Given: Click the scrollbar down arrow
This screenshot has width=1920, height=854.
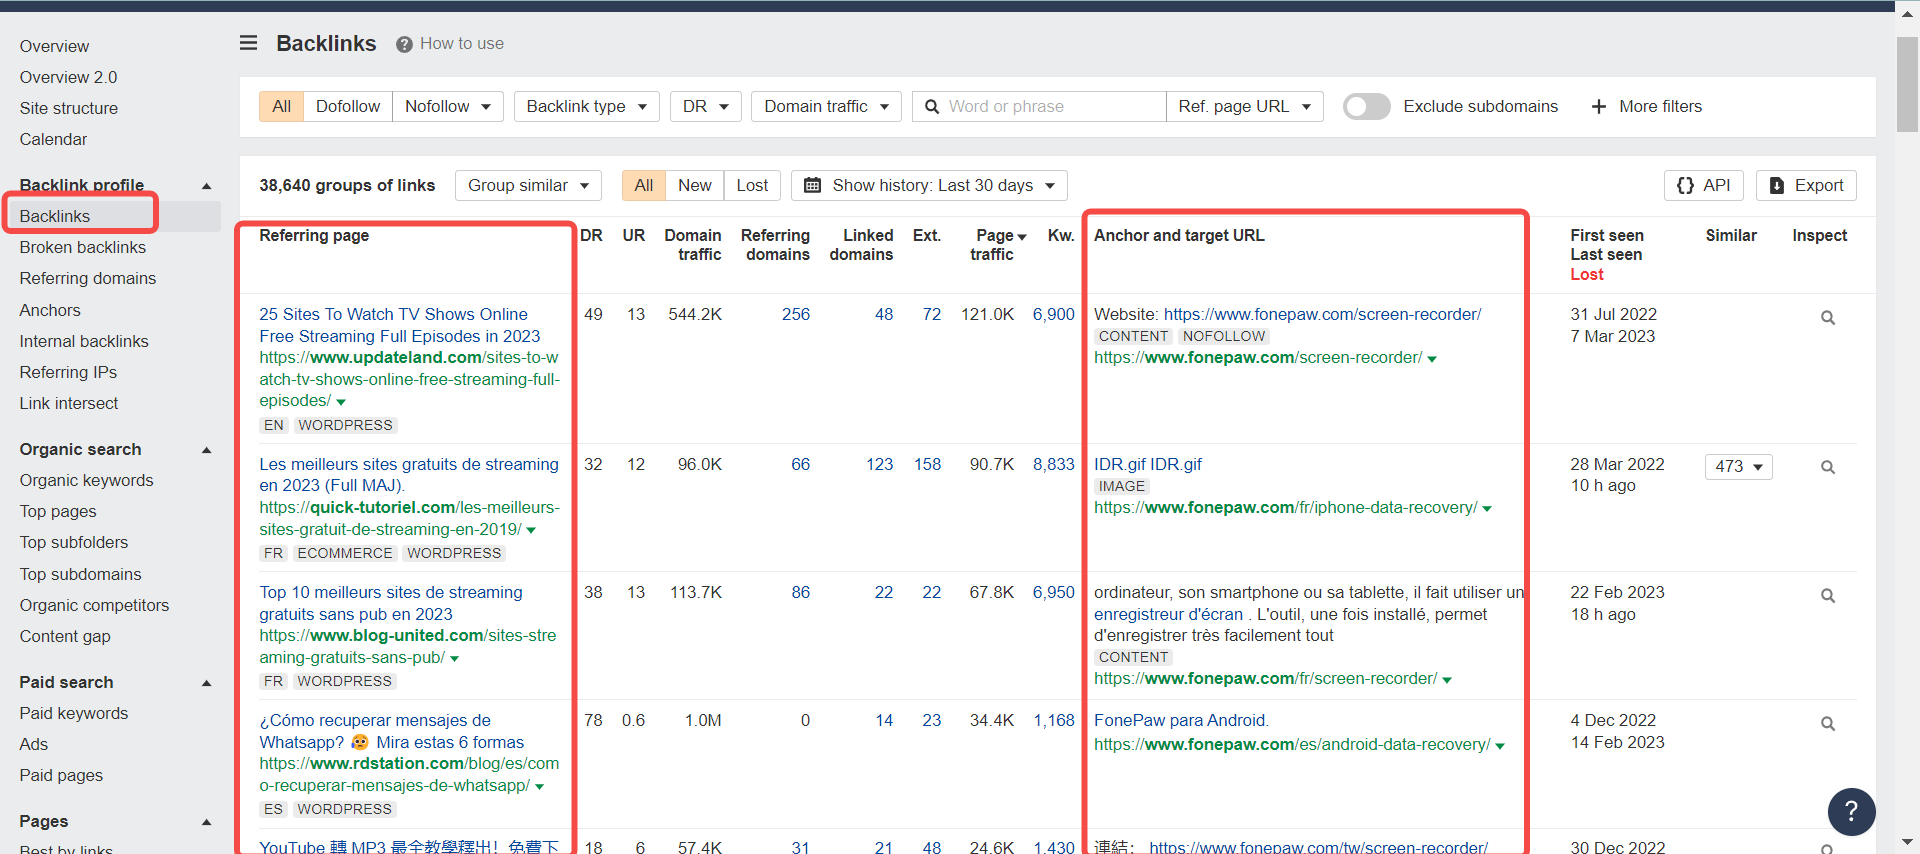Looking at the screenshot, I should click(1907, 843).
